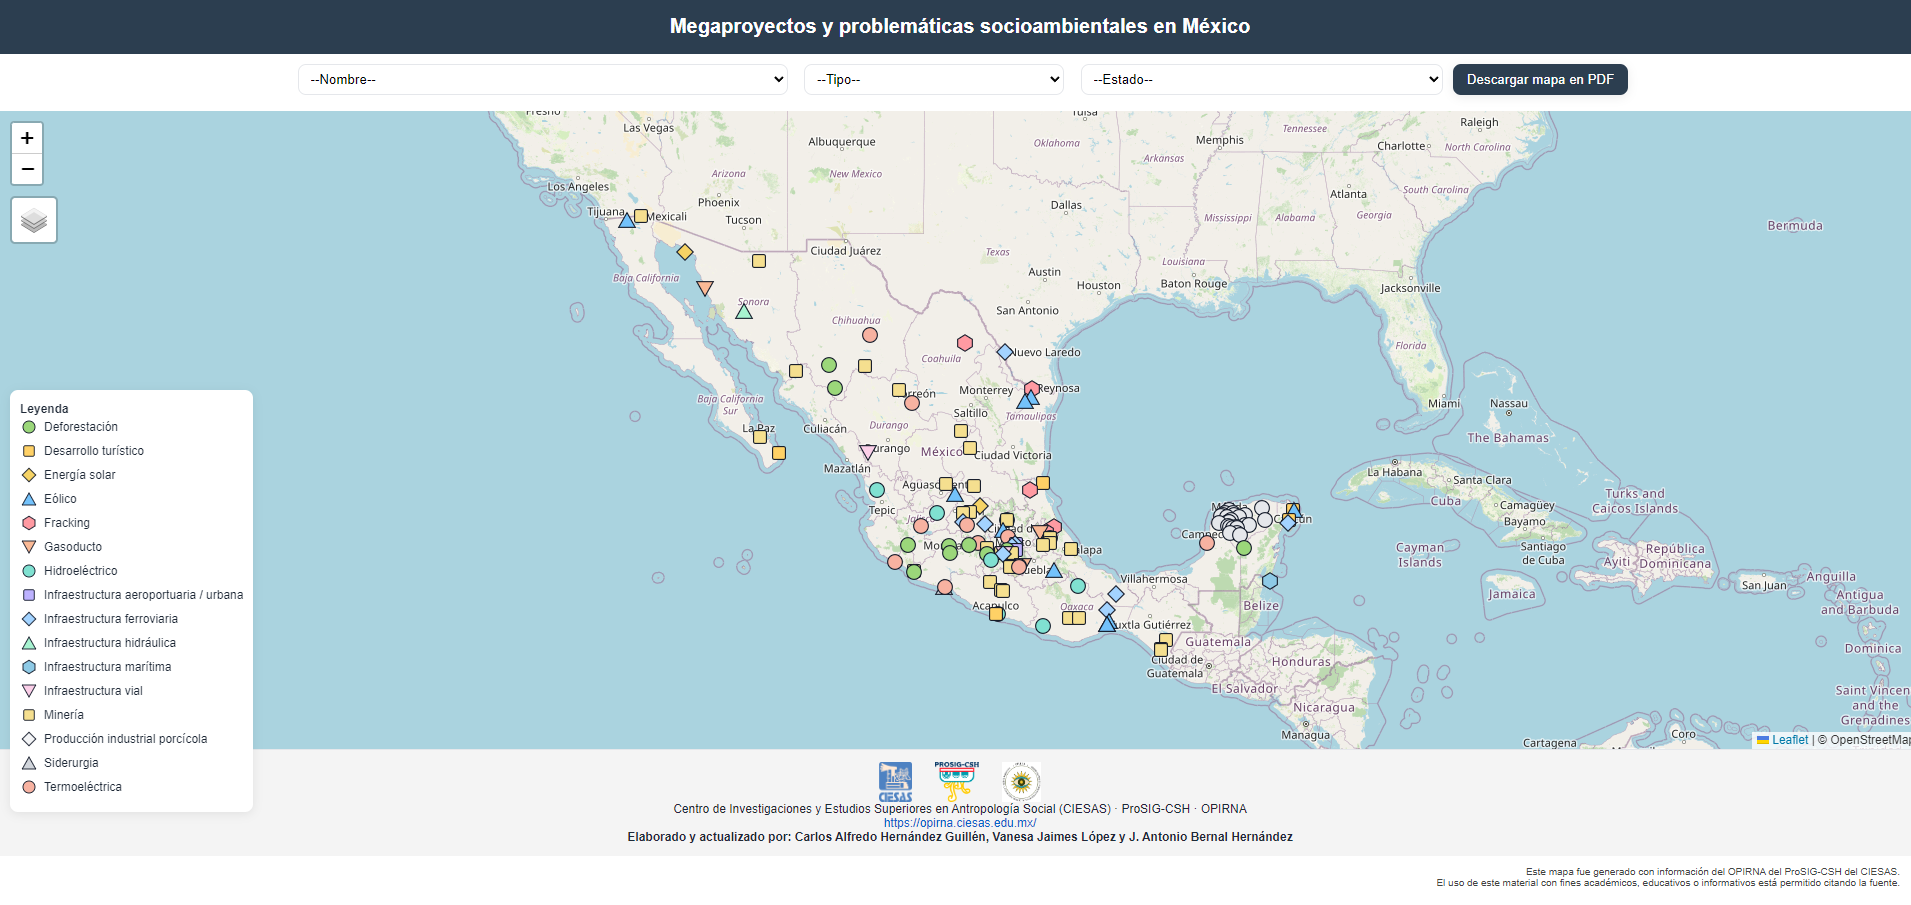1911x905 pixels.
Task: Click the yellow square marker beside Mexicali
Action: pyautogui.click(x=641, y=216)
